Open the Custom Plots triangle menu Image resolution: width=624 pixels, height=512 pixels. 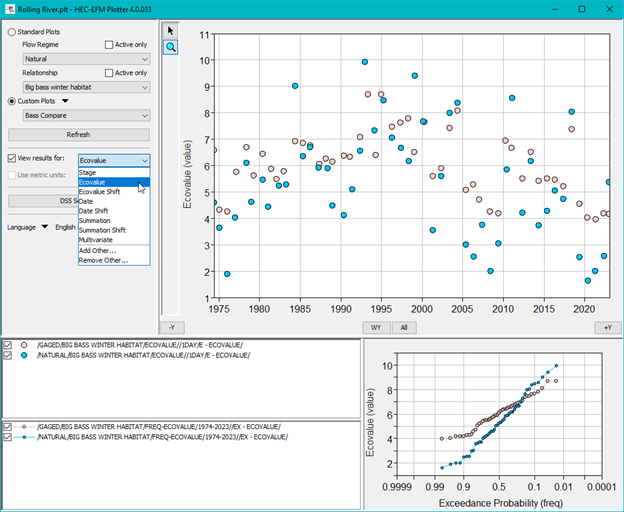click(x=65, y=101)
